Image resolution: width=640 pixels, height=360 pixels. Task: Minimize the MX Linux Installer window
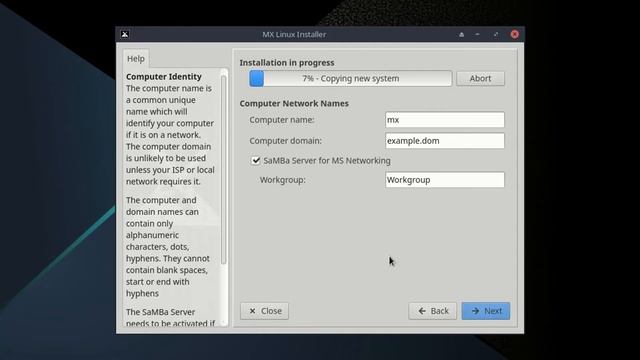tap(477, 35)
